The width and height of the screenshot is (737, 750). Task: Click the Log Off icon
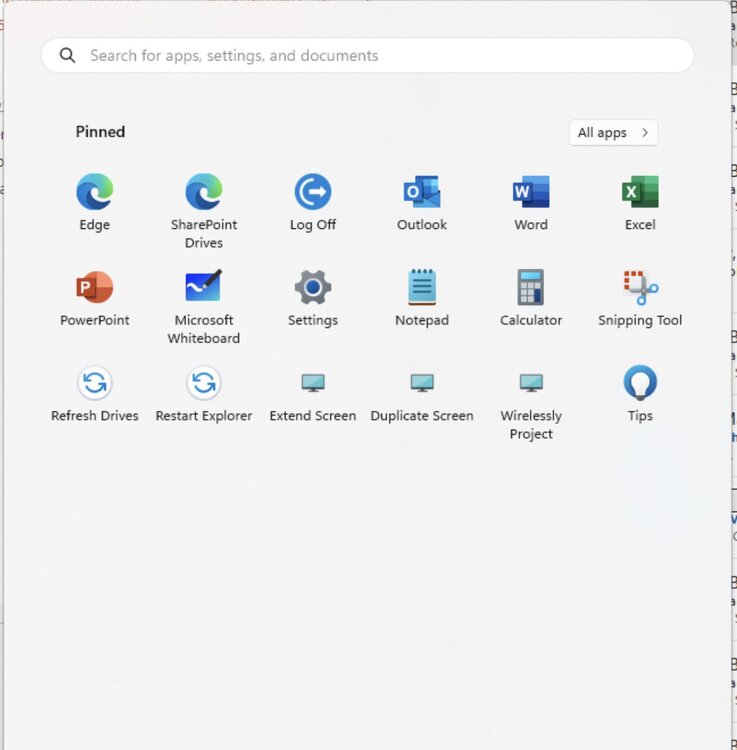[313, 192]
